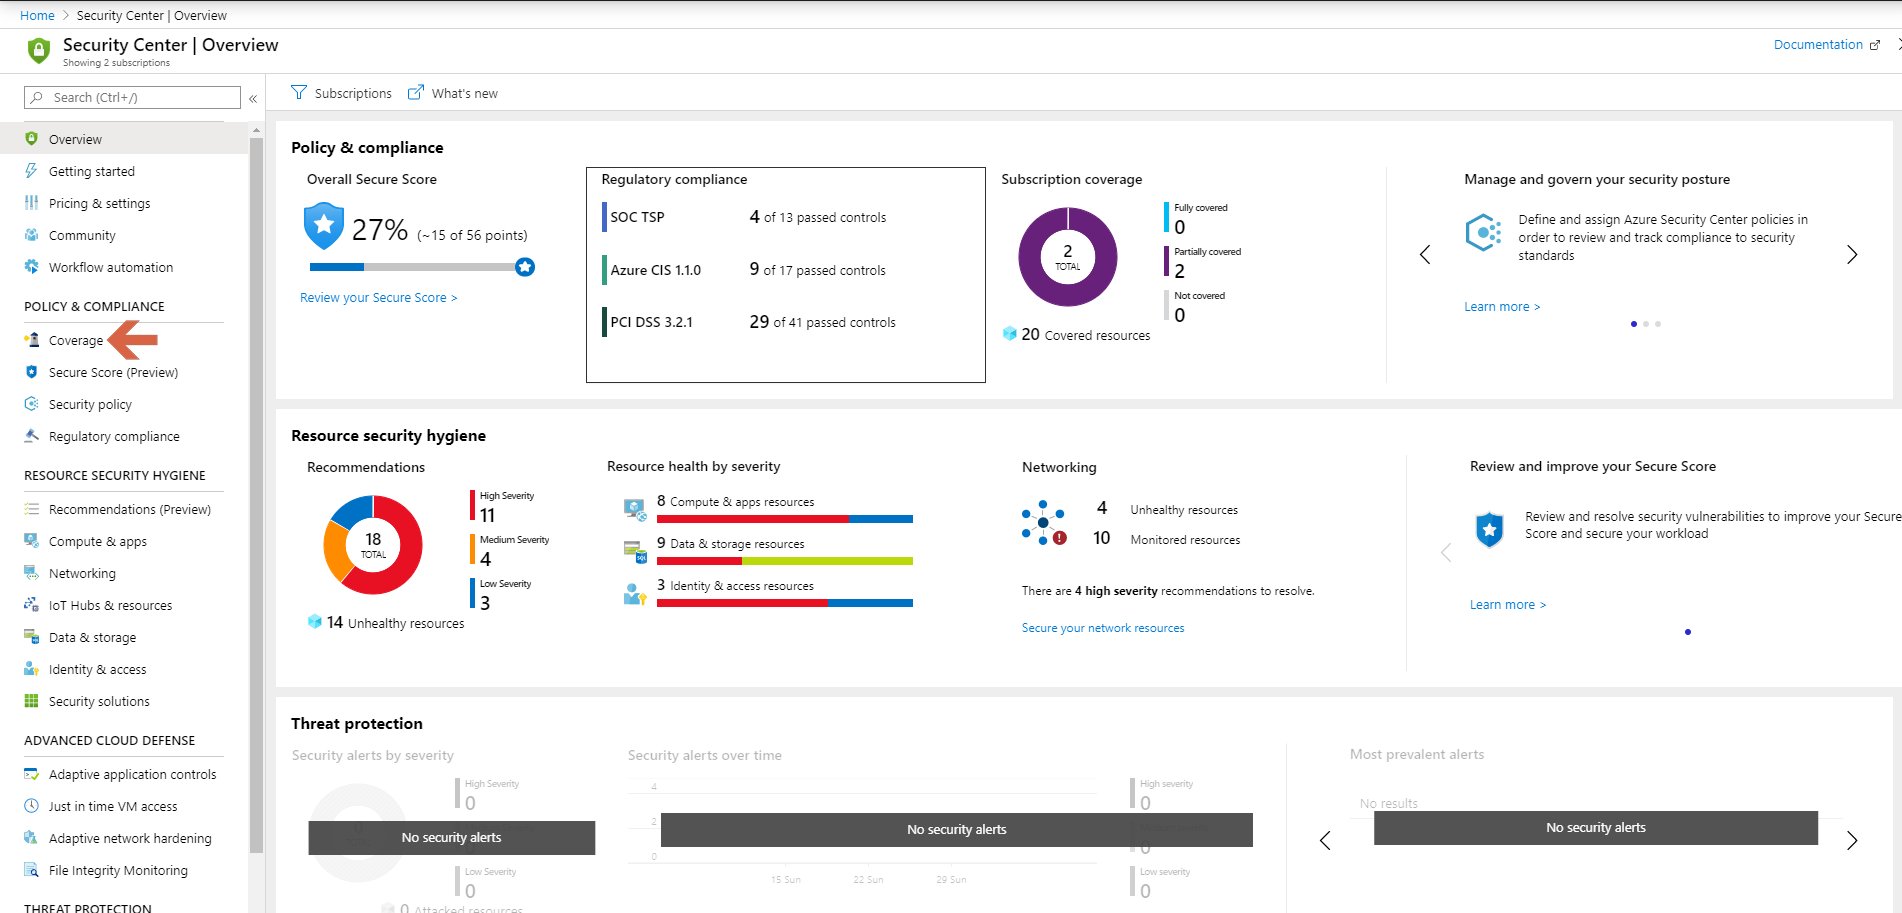Click the Community cloud icon

(x=31, y=235)
